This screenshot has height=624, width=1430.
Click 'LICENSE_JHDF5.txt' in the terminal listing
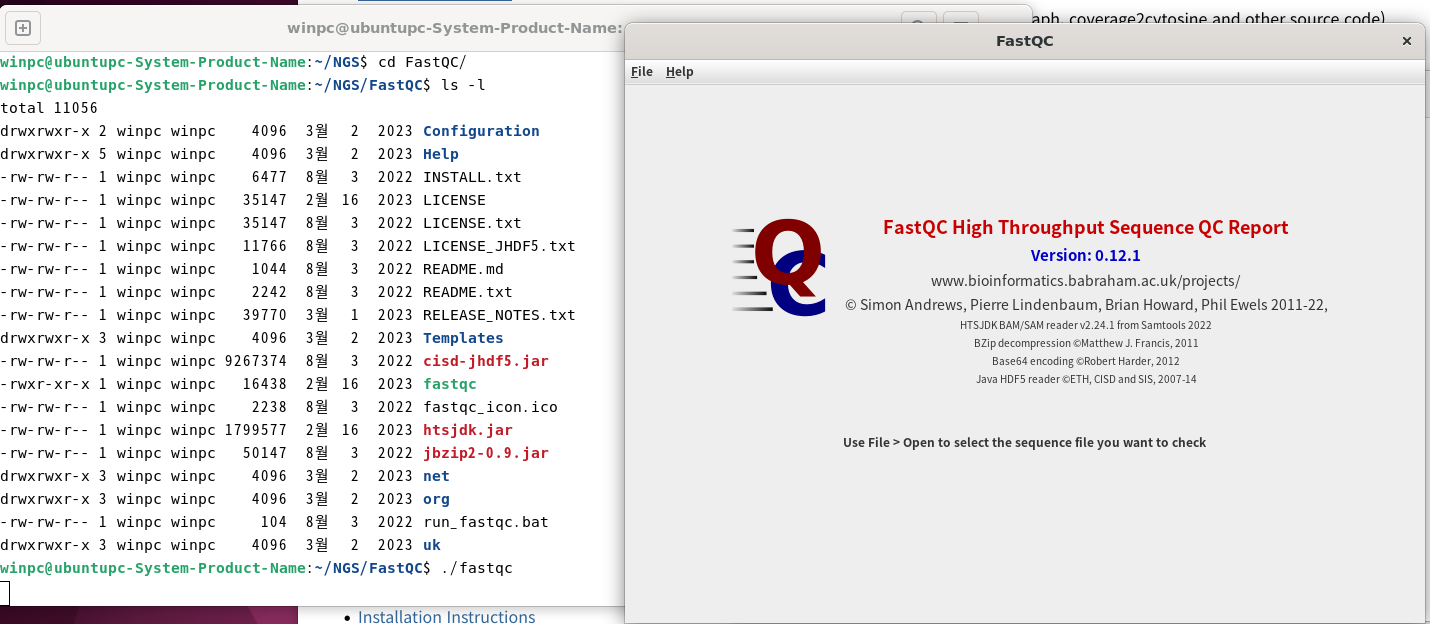(x=499, y=246)
